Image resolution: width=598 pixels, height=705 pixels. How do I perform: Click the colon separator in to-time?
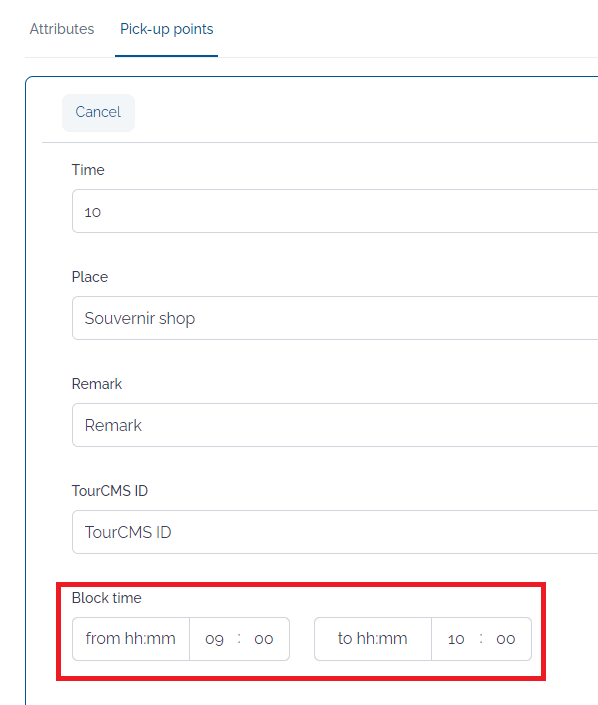481,638
